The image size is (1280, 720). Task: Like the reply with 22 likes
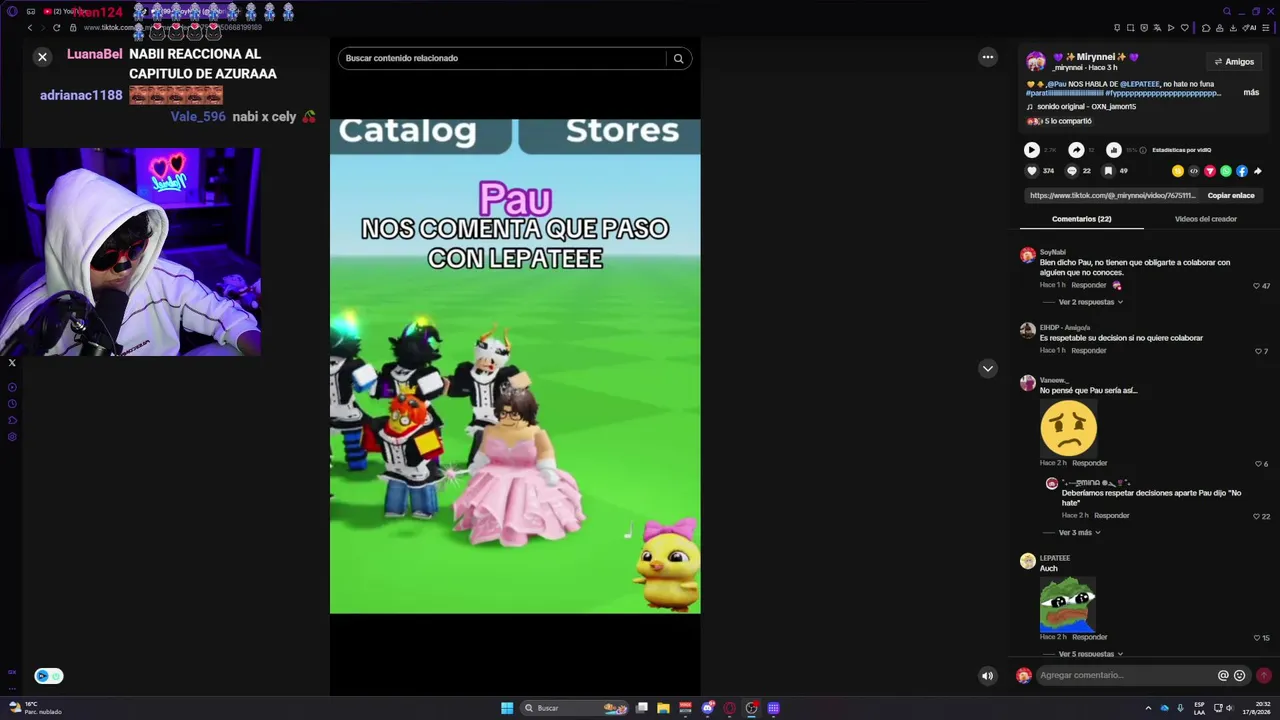(1257, 516)
